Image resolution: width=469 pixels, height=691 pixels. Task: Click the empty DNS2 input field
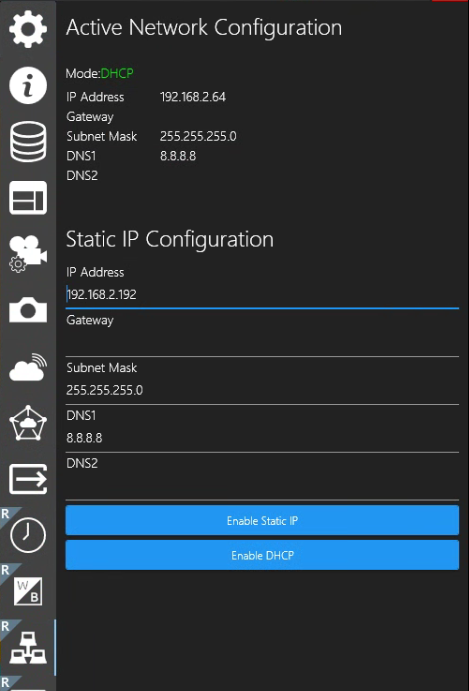[262, 487]
